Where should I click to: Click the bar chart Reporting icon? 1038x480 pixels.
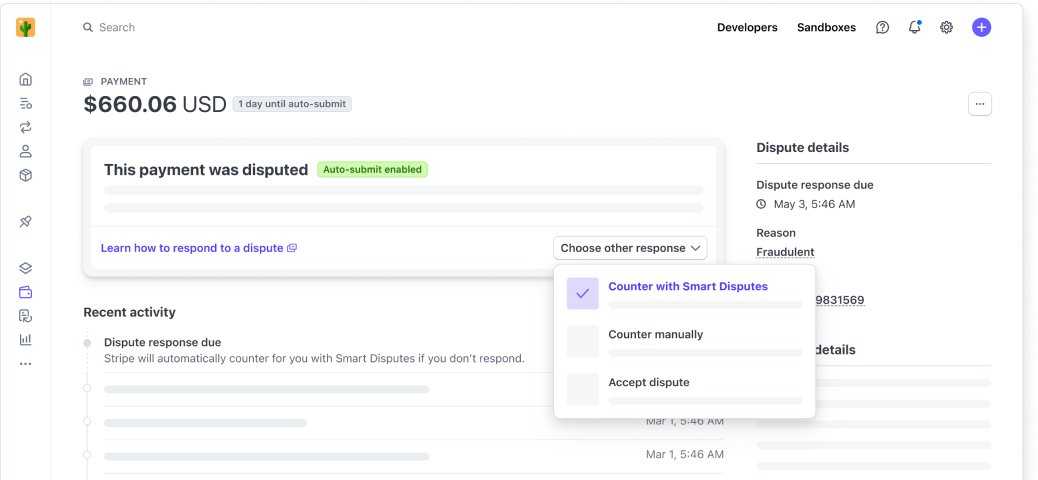pos(26,339)
